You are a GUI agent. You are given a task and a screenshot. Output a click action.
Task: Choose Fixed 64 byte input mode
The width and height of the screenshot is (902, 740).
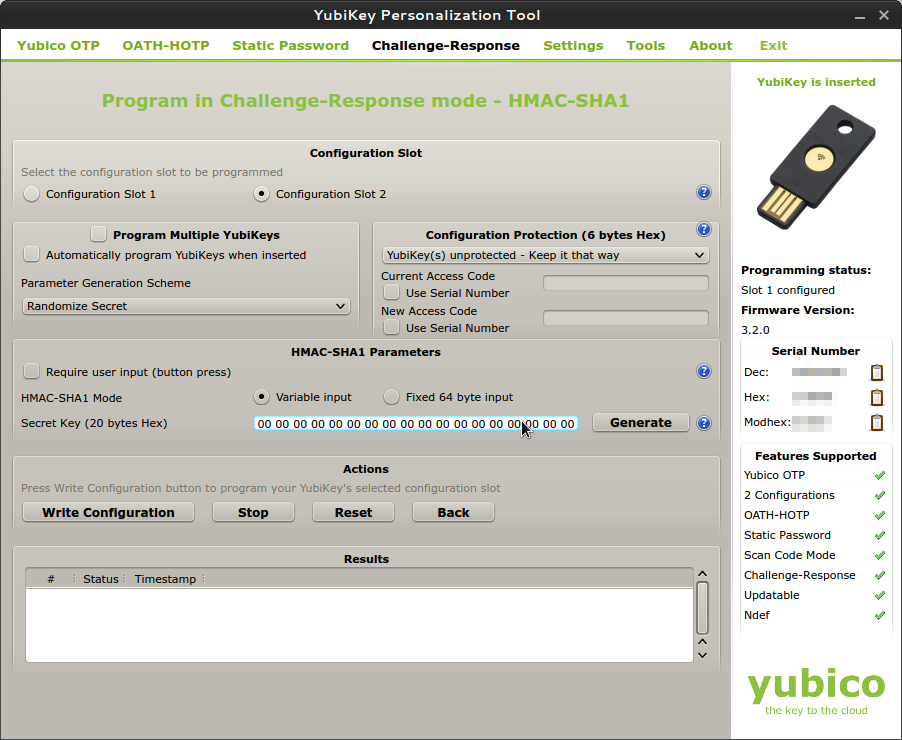392,397
